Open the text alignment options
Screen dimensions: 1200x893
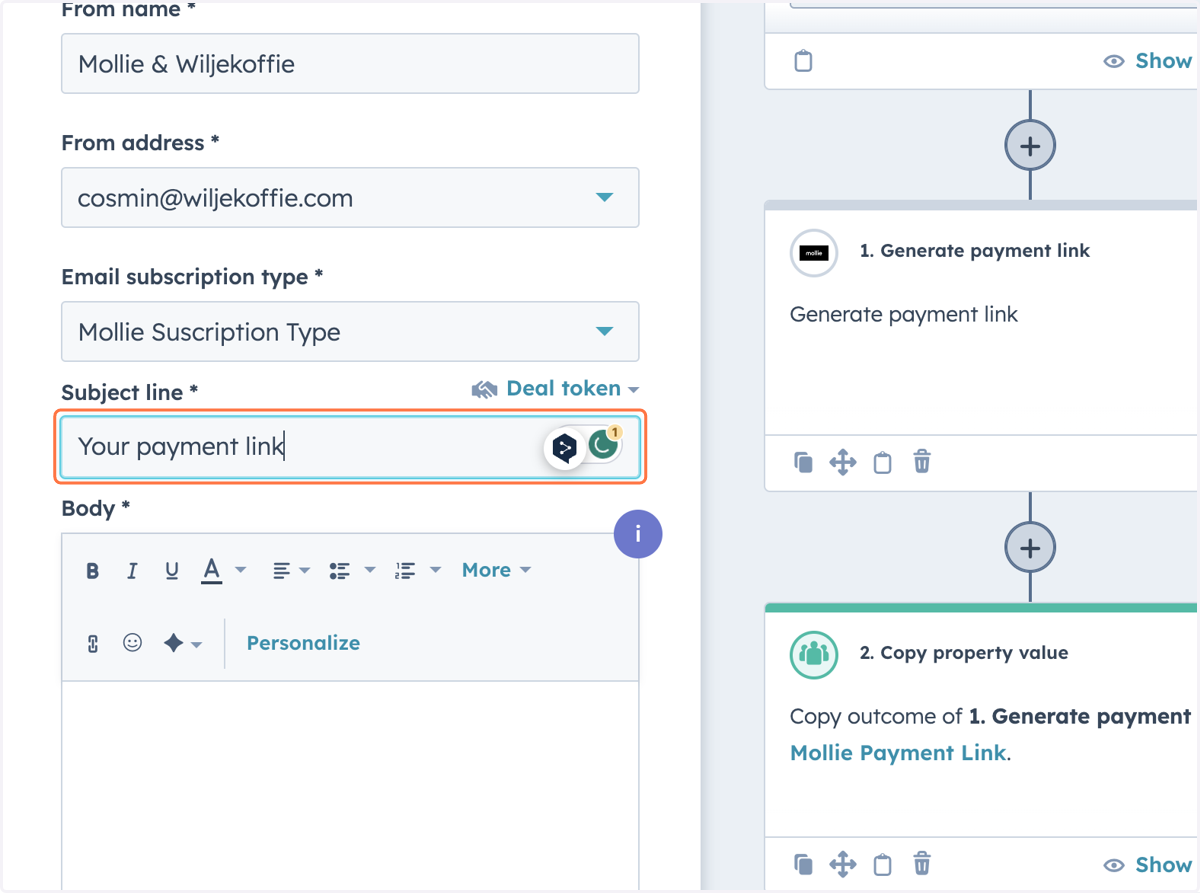click(x=291, y=571)
